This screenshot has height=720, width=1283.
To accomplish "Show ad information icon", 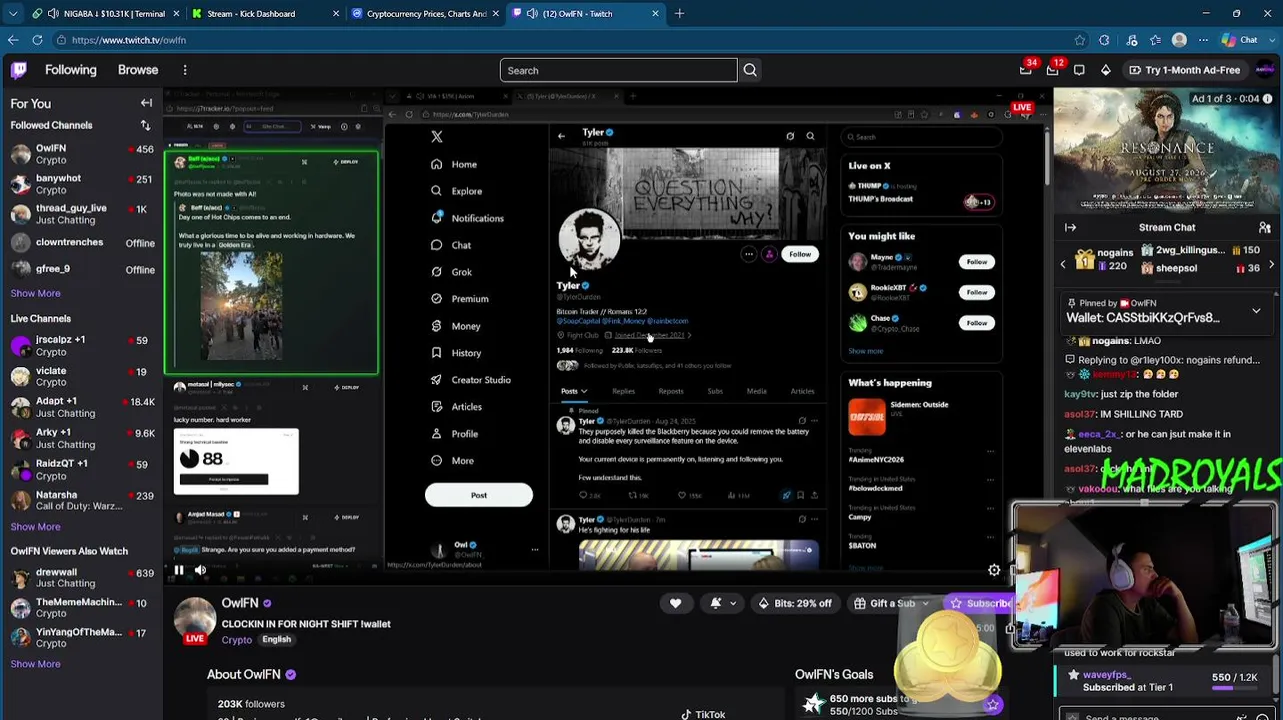I will pyautogui.click(x=1270, y=99).
